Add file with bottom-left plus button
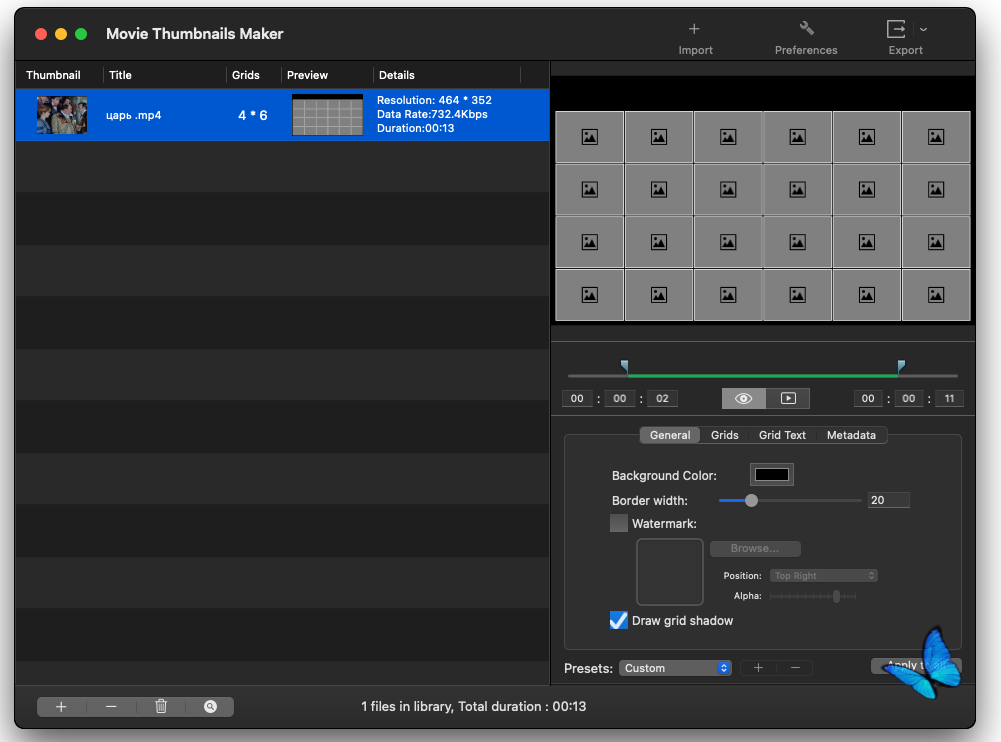Screen dimensions: 1001x742 (x=61, y=707)
